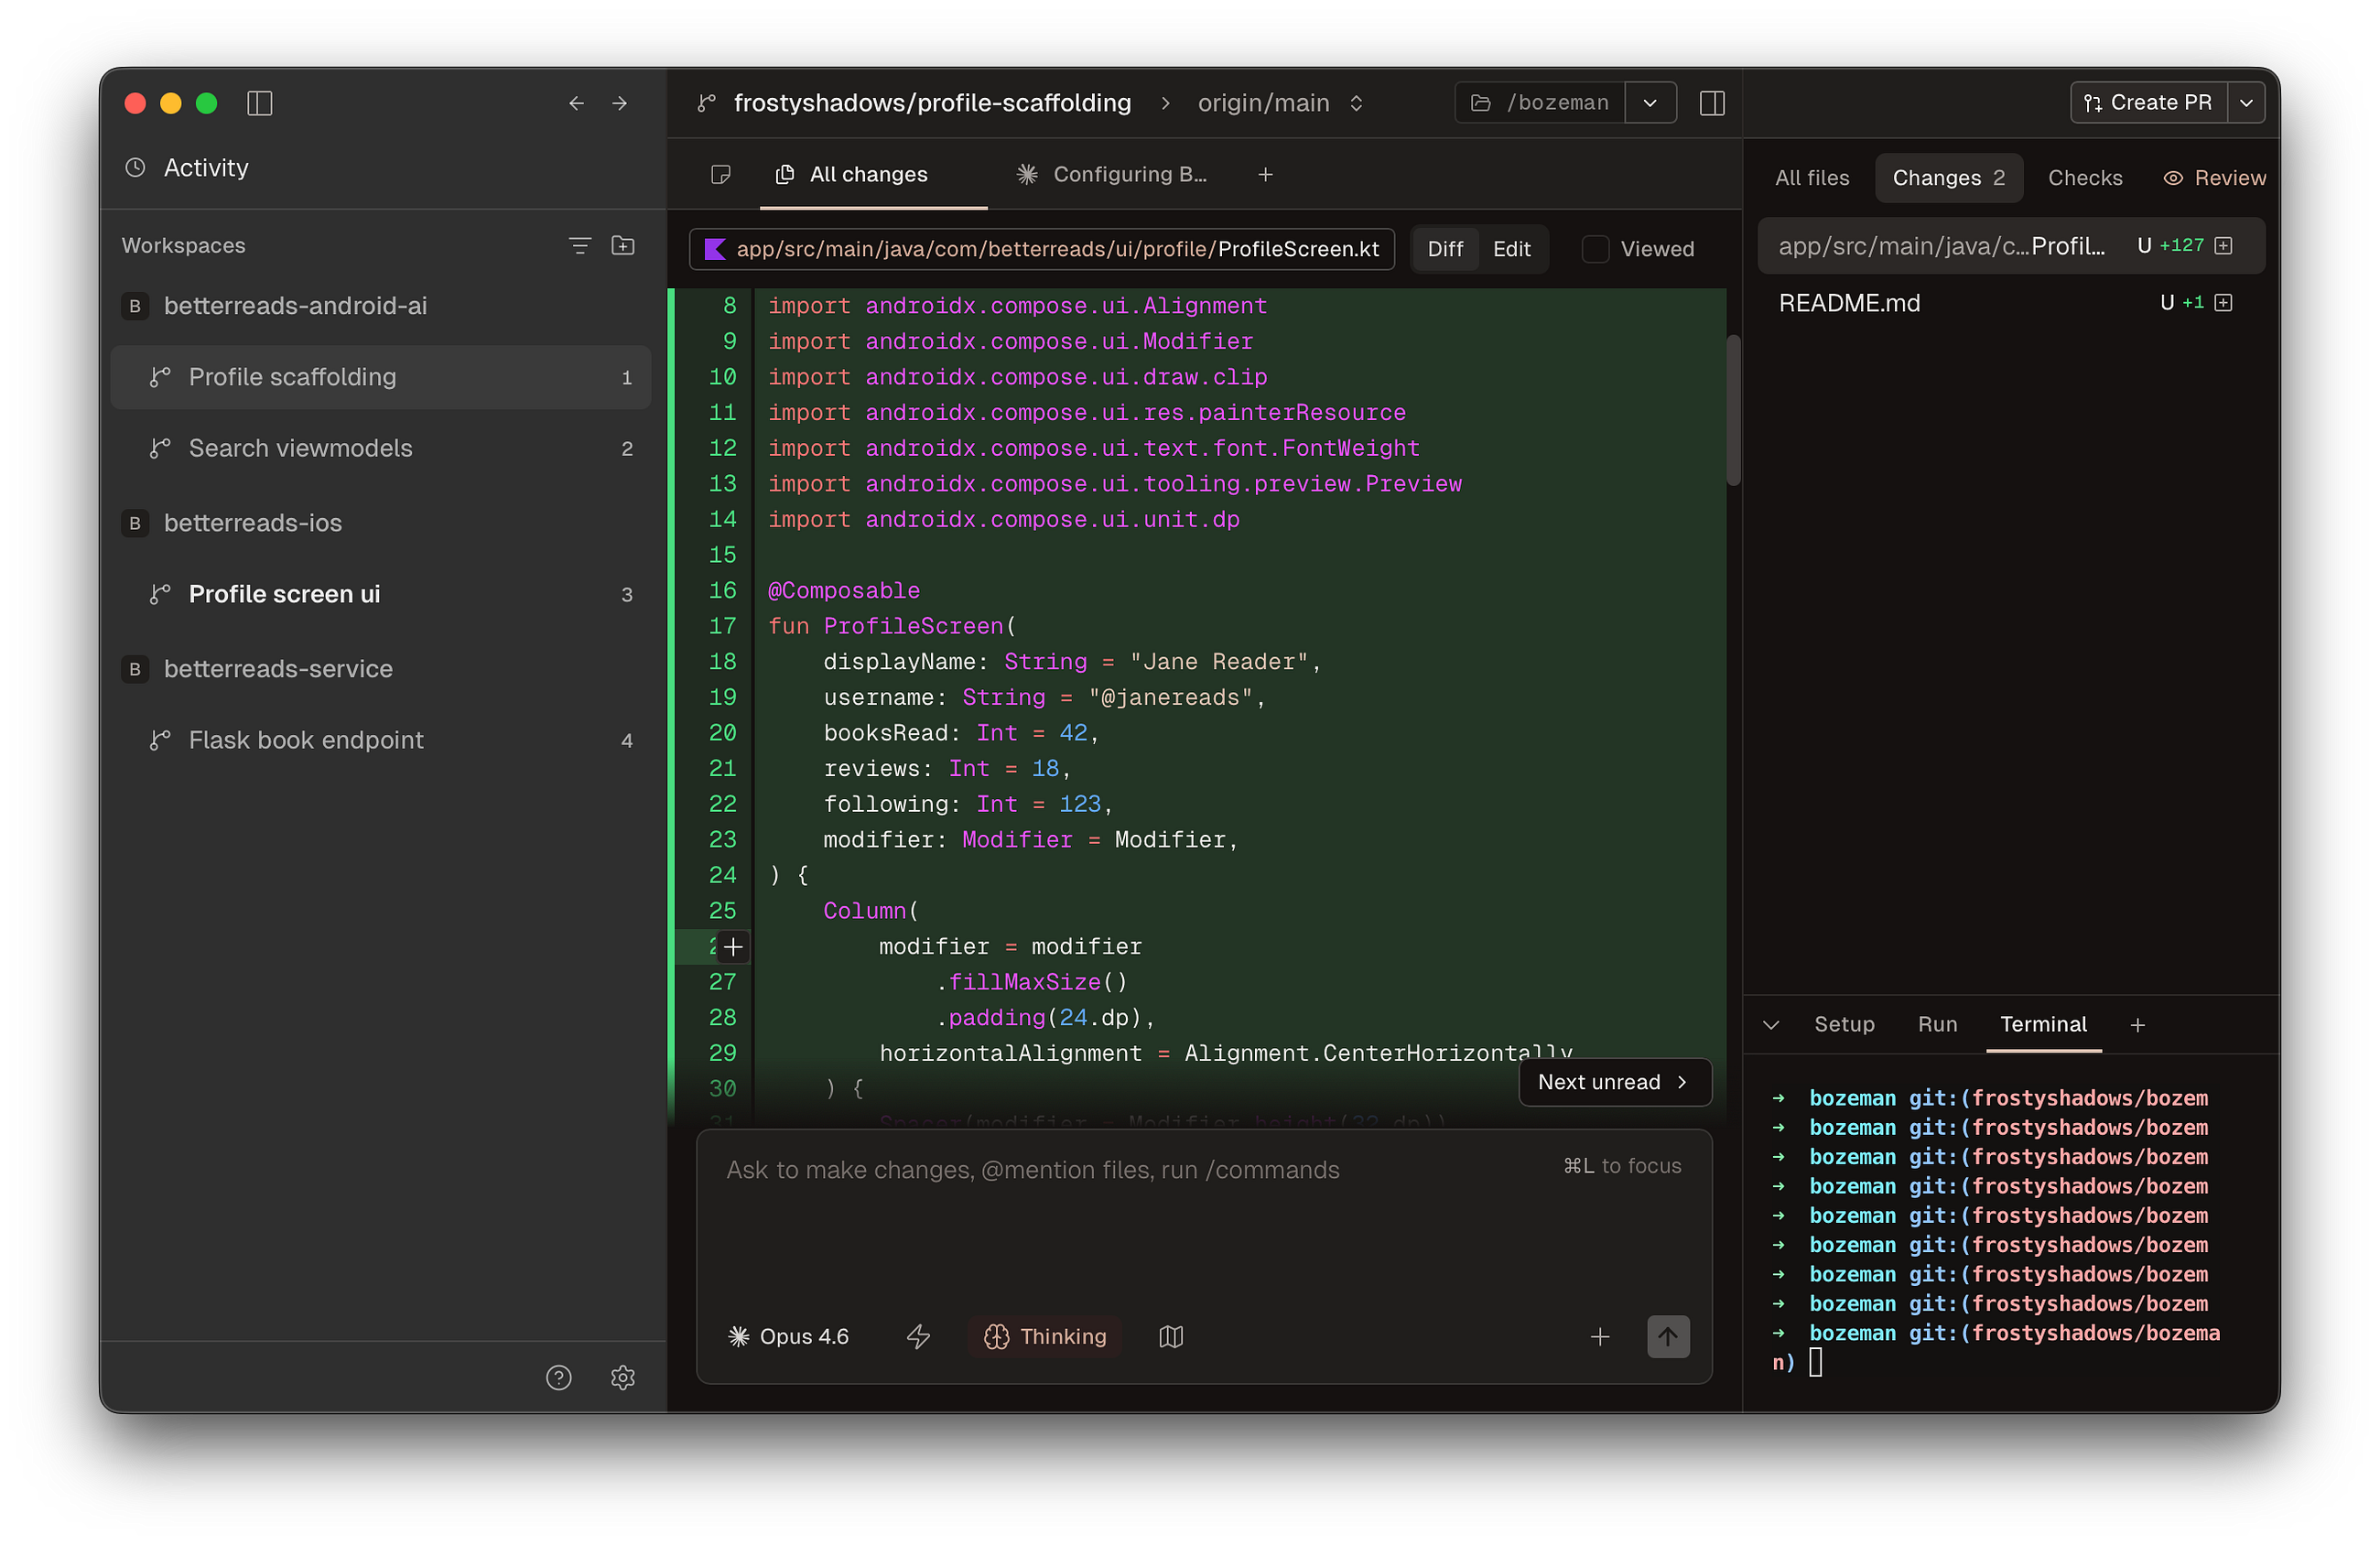This screenshot has height=1545, width=2380.
Task: Select Search viewmodels workspace
Action: point(381,449)
